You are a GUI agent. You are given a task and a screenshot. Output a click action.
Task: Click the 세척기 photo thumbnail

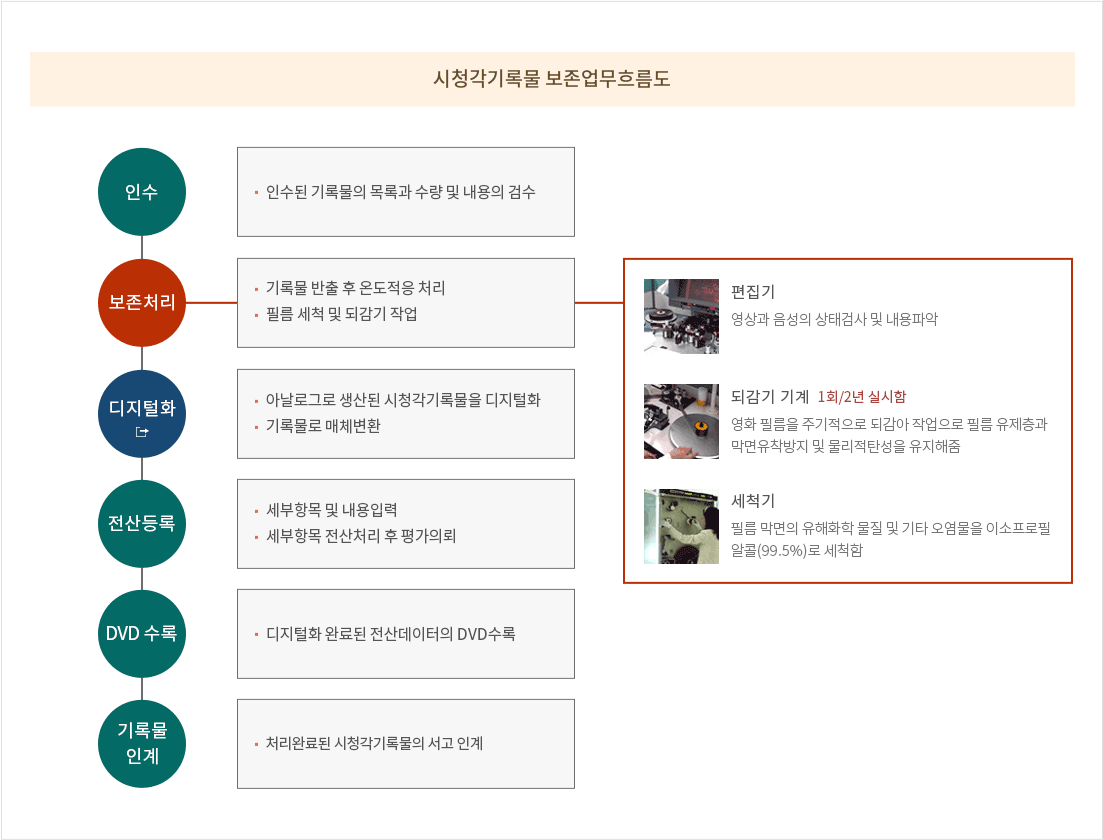click(x=681, y=526)
